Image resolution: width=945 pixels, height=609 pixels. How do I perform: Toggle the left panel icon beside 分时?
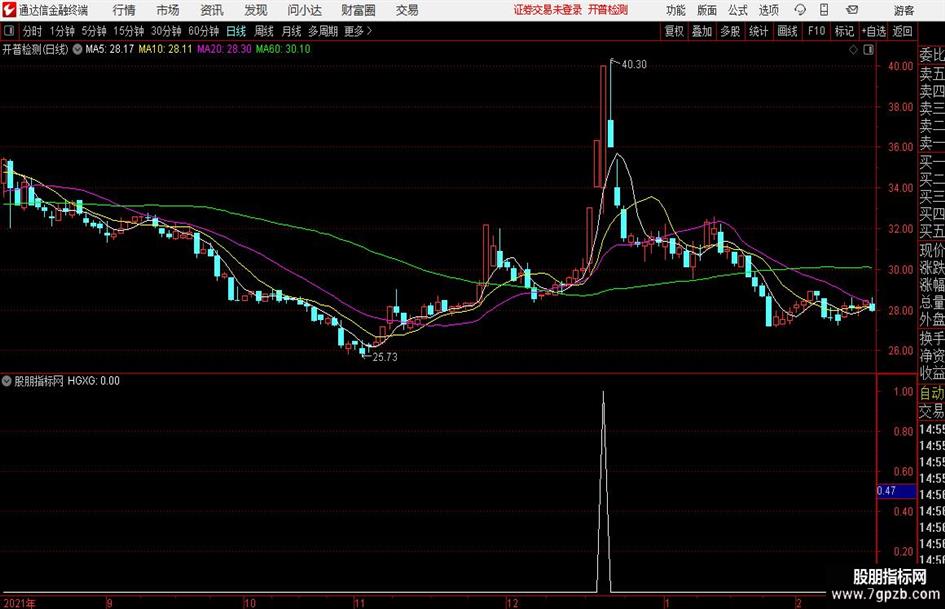[x=9, y=31]
